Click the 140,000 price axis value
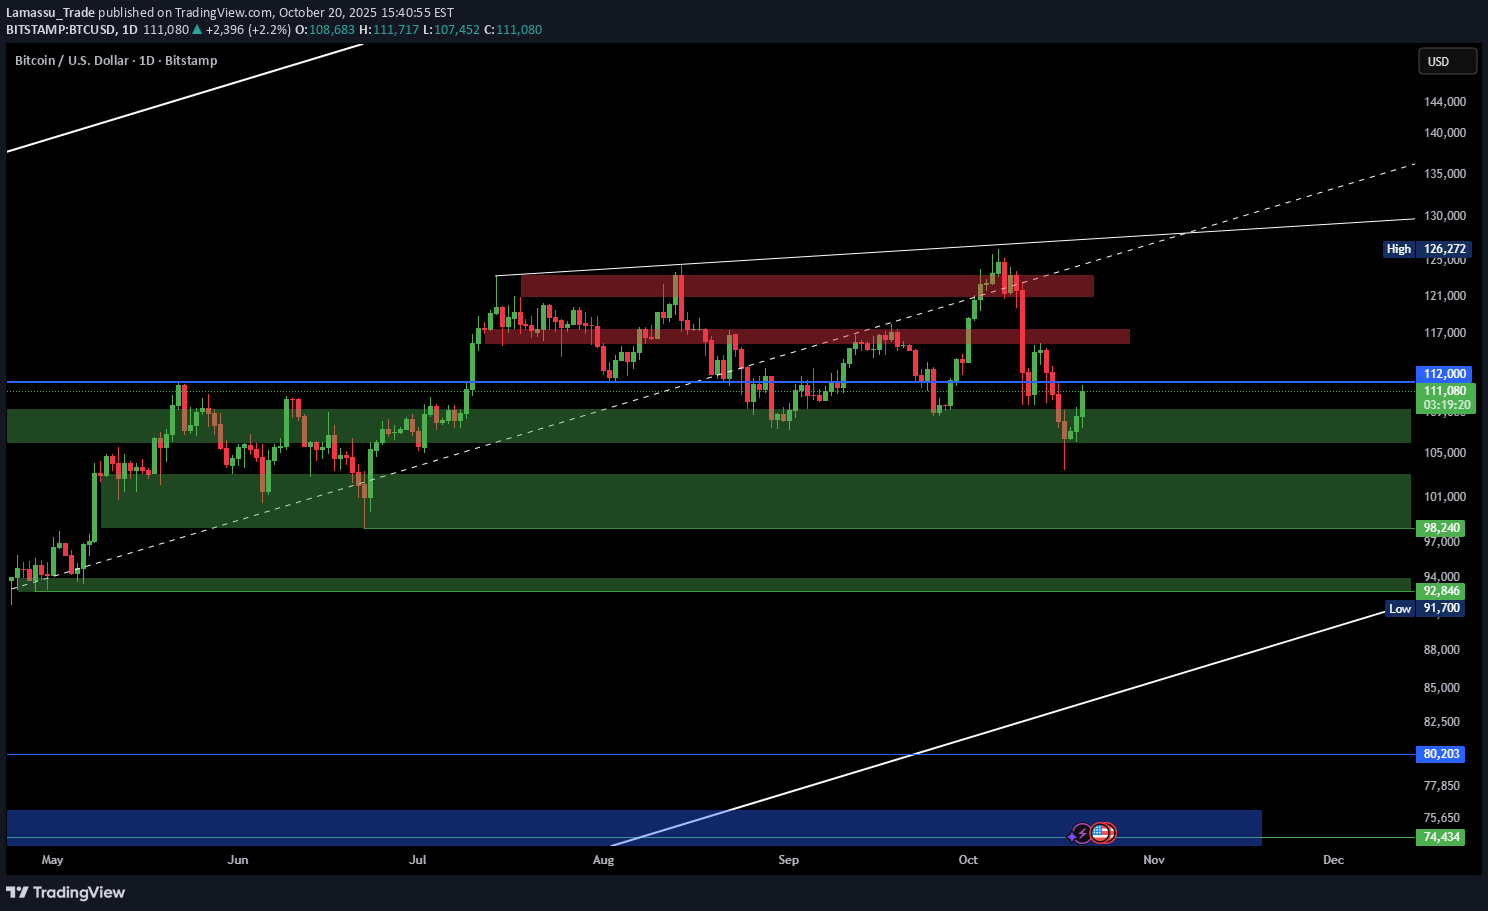The height and width of the screenshot is (911, 1488). (1445, 133)
